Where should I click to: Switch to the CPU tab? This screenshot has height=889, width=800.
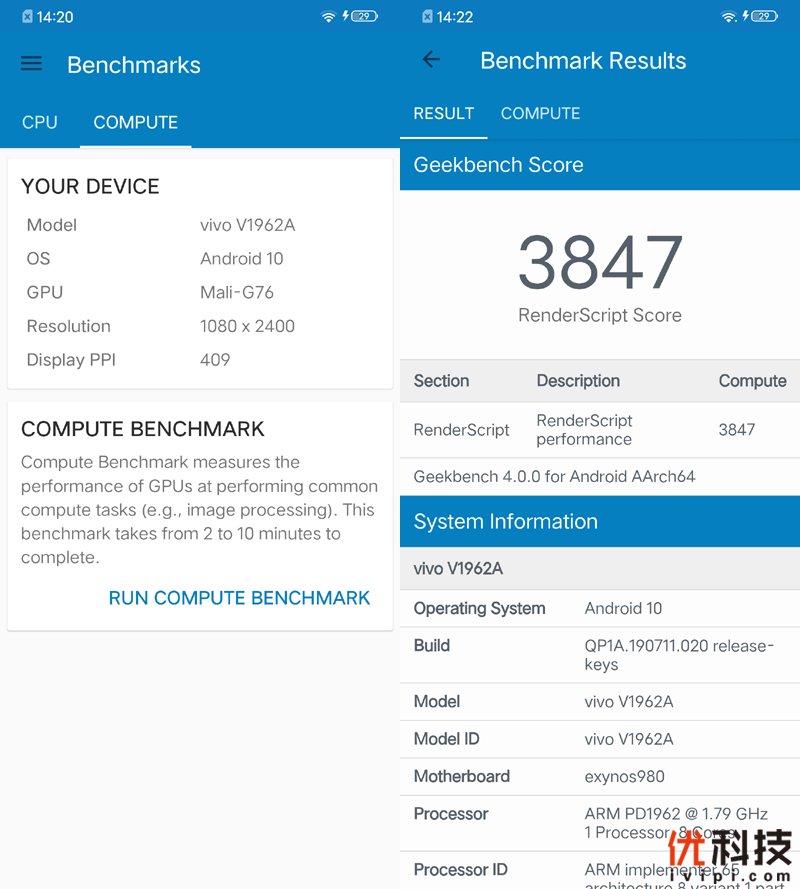pyautogui.click(x=39, y=122)
